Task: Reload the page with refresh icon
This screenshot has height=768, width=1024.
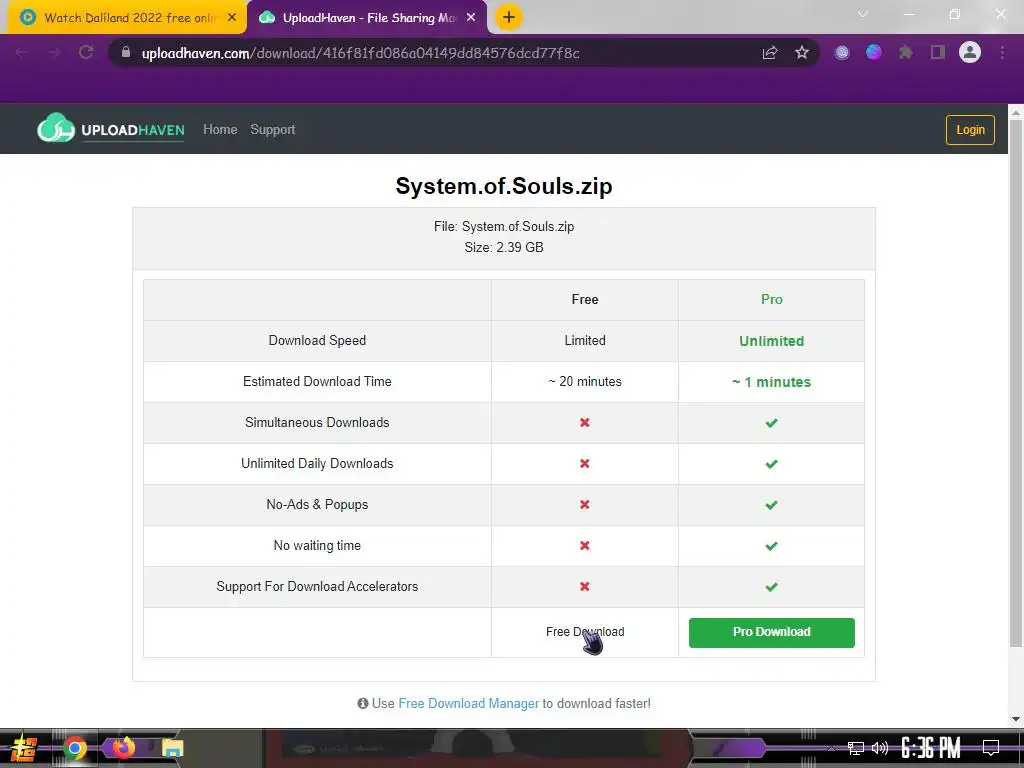Action: pyautogui.click(x=86, y=52)
